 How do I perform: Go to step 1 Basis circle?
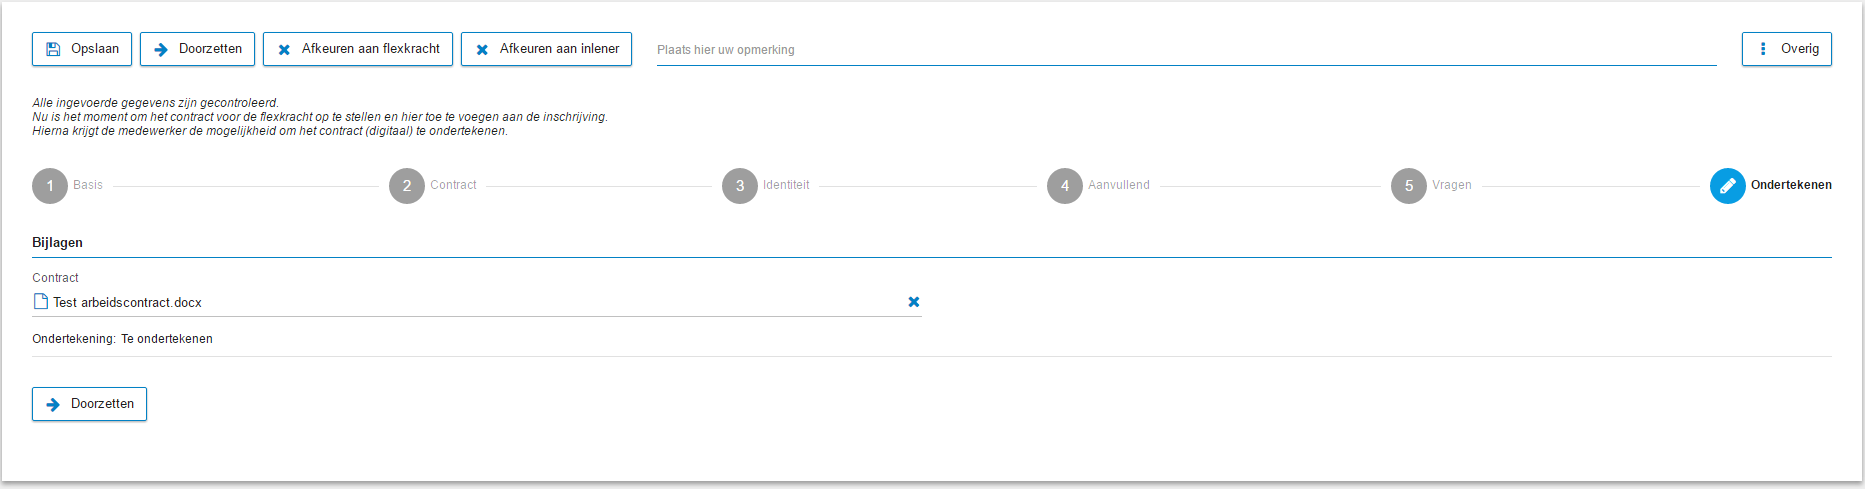[50, 186]
